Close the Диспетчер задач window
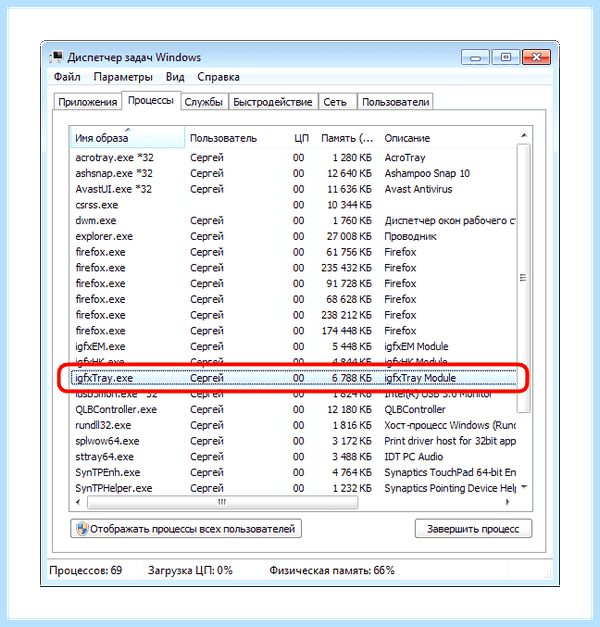The height and width of the screenshot is (627, 600). [x=536, y=57]
